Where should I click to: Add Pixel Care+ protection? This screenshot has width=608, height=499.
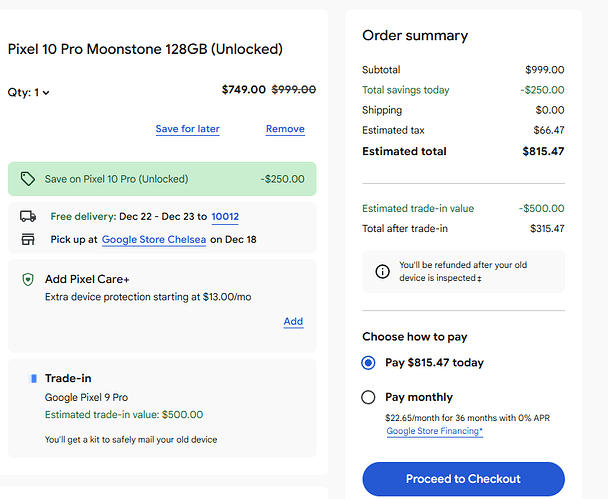point(293,321)
